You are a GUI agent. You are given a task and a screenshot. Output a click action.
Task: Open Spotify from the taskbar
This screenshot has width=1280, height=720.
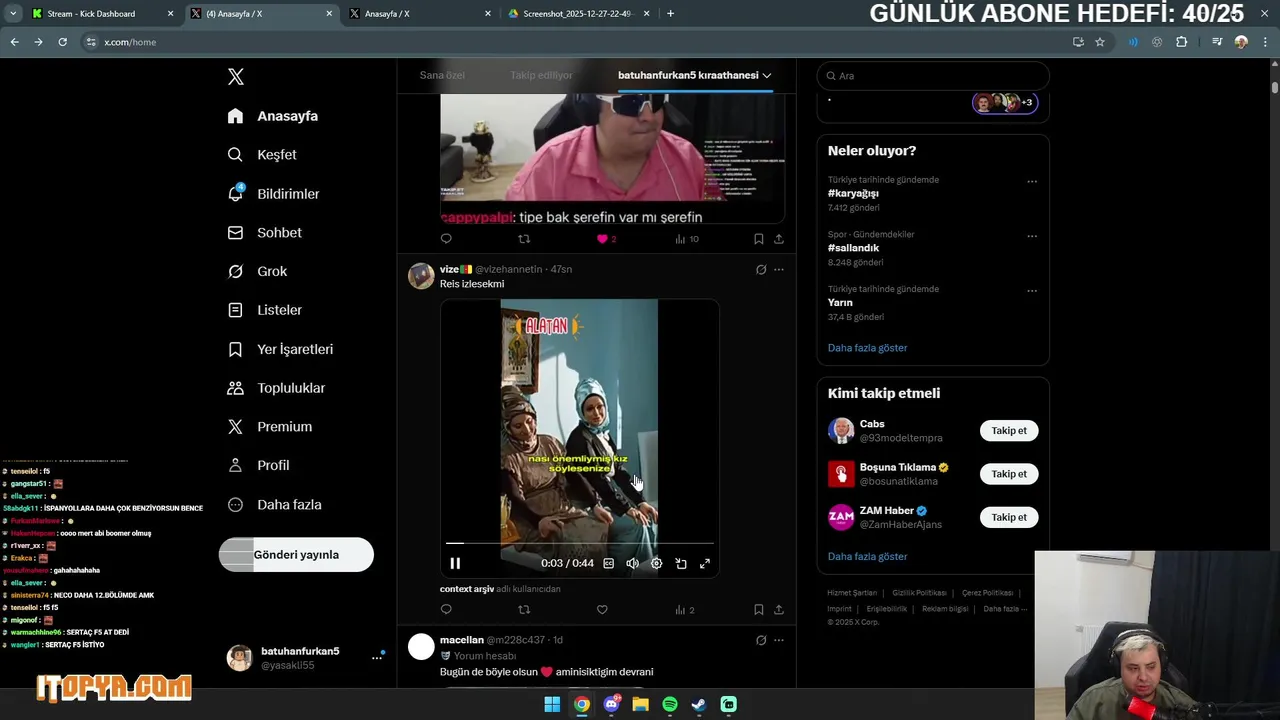tap(670, 705)
